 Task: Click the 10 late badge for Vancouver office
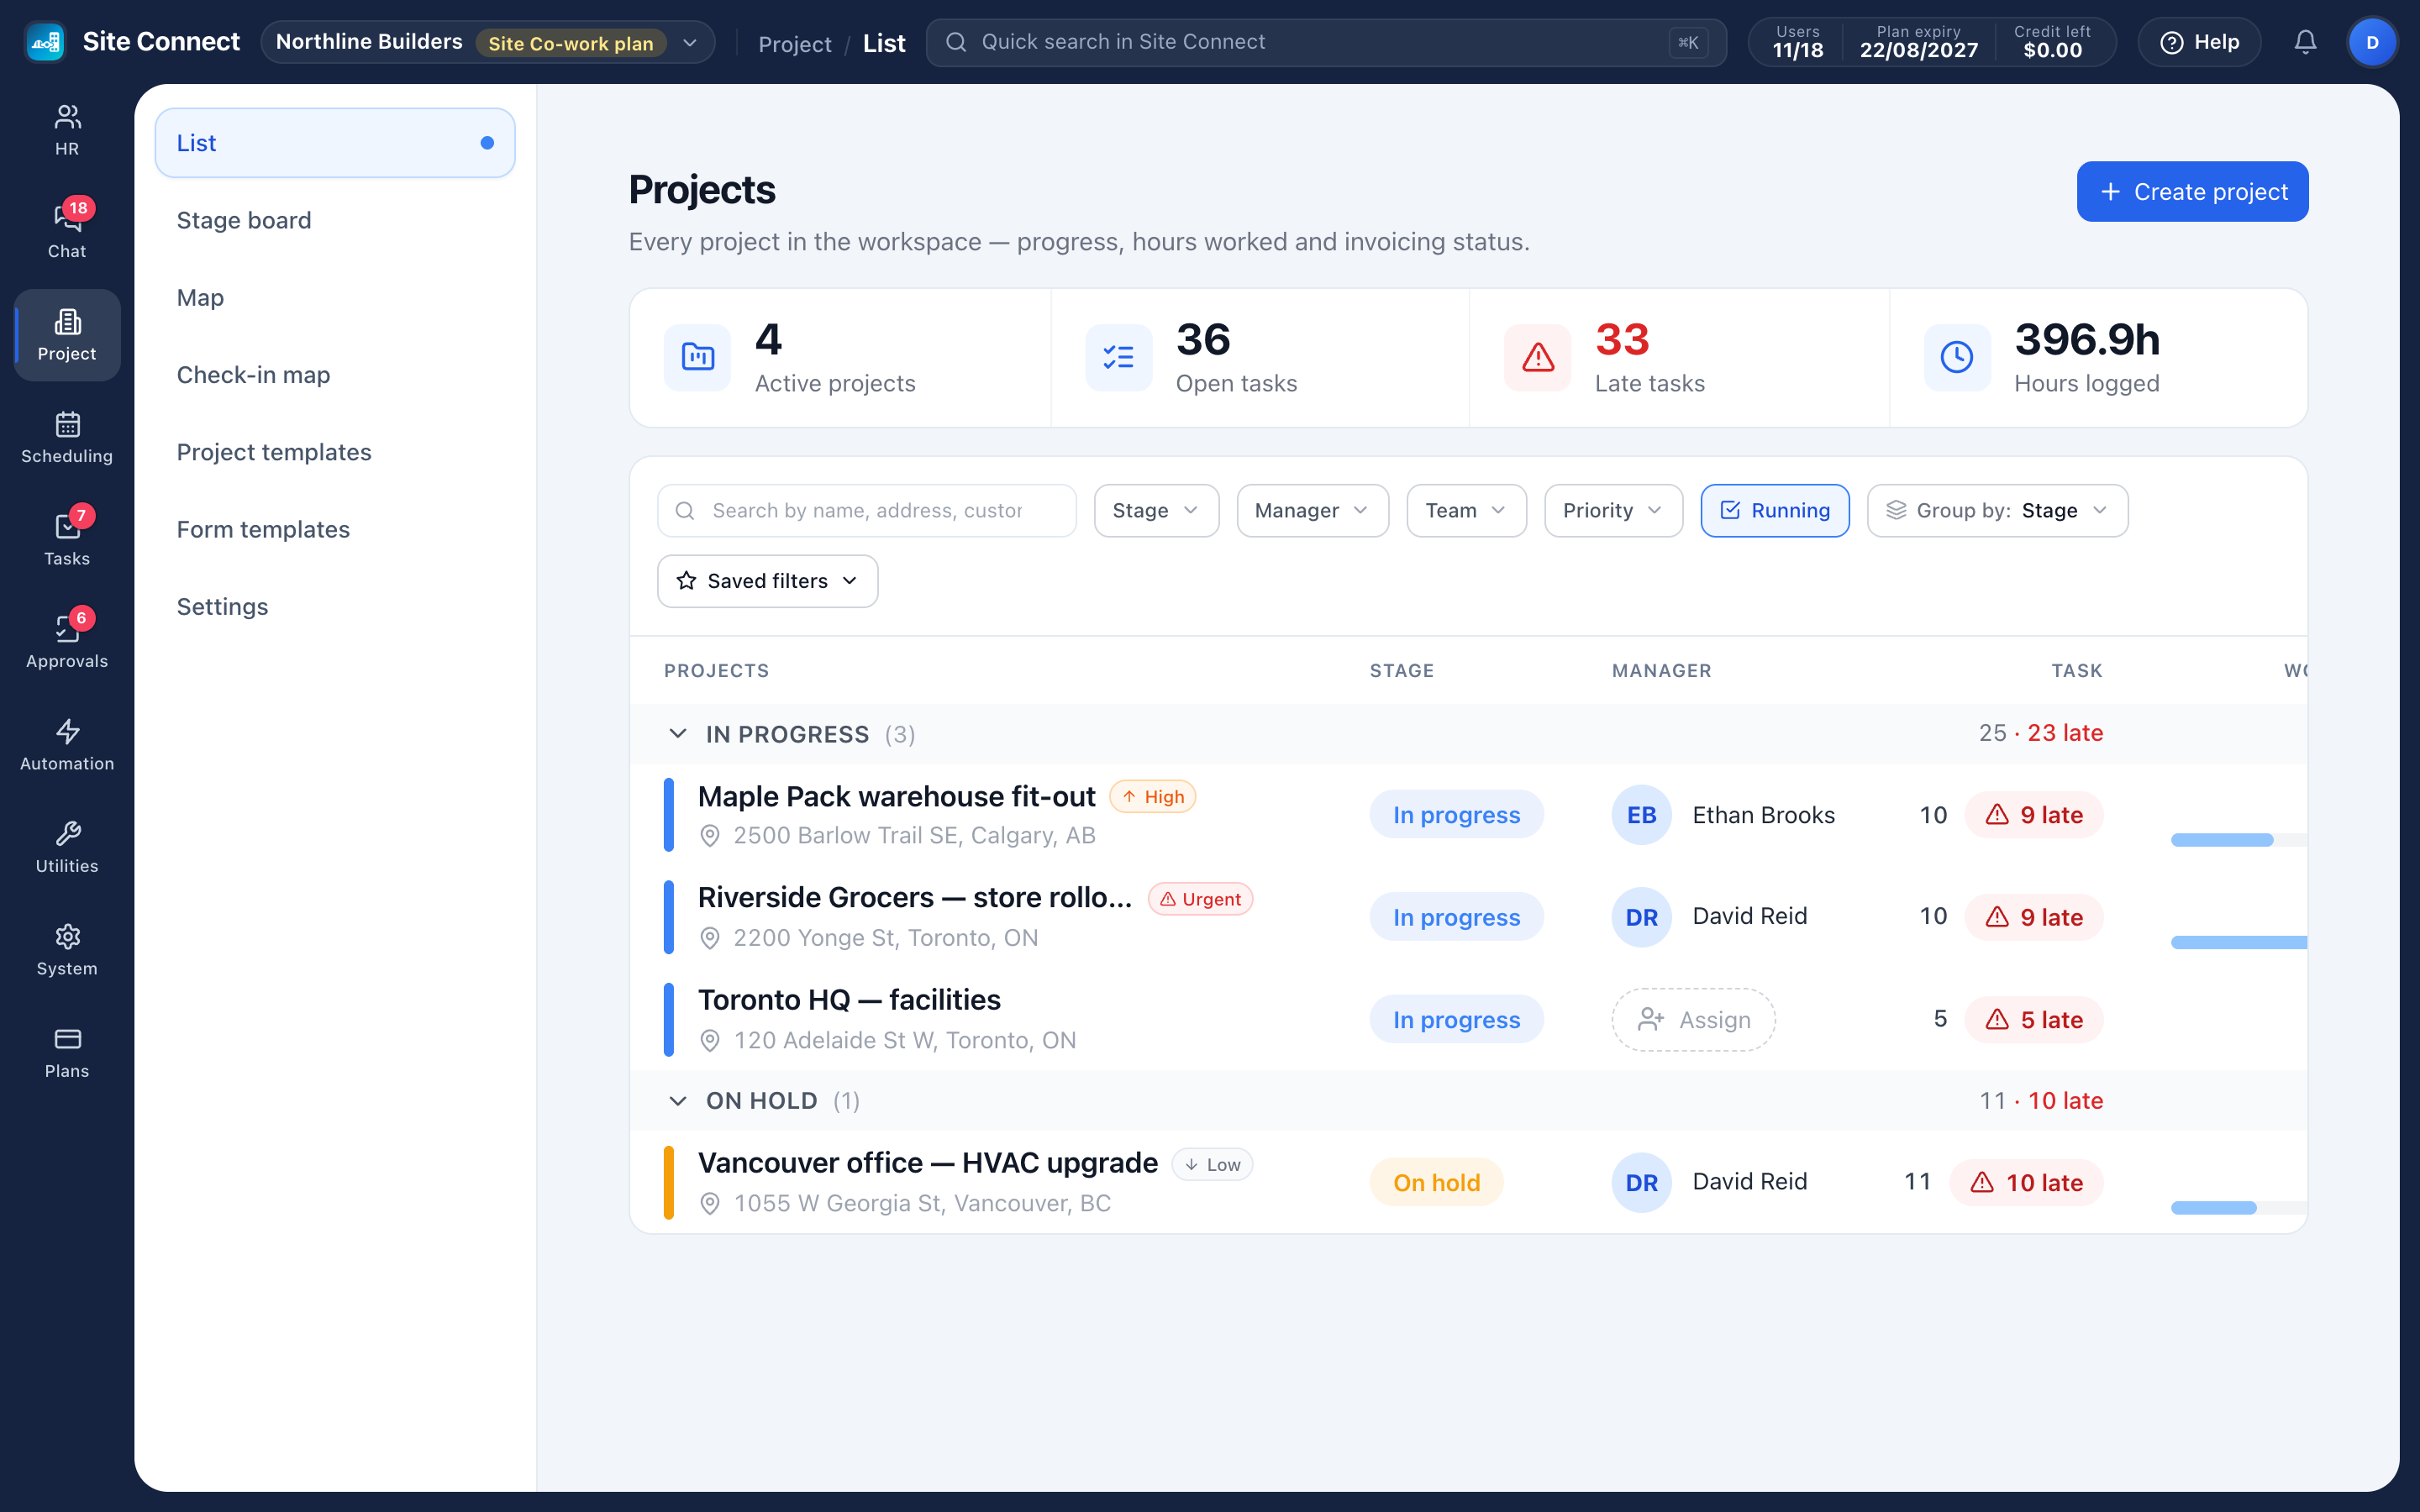point(2026,1183)
